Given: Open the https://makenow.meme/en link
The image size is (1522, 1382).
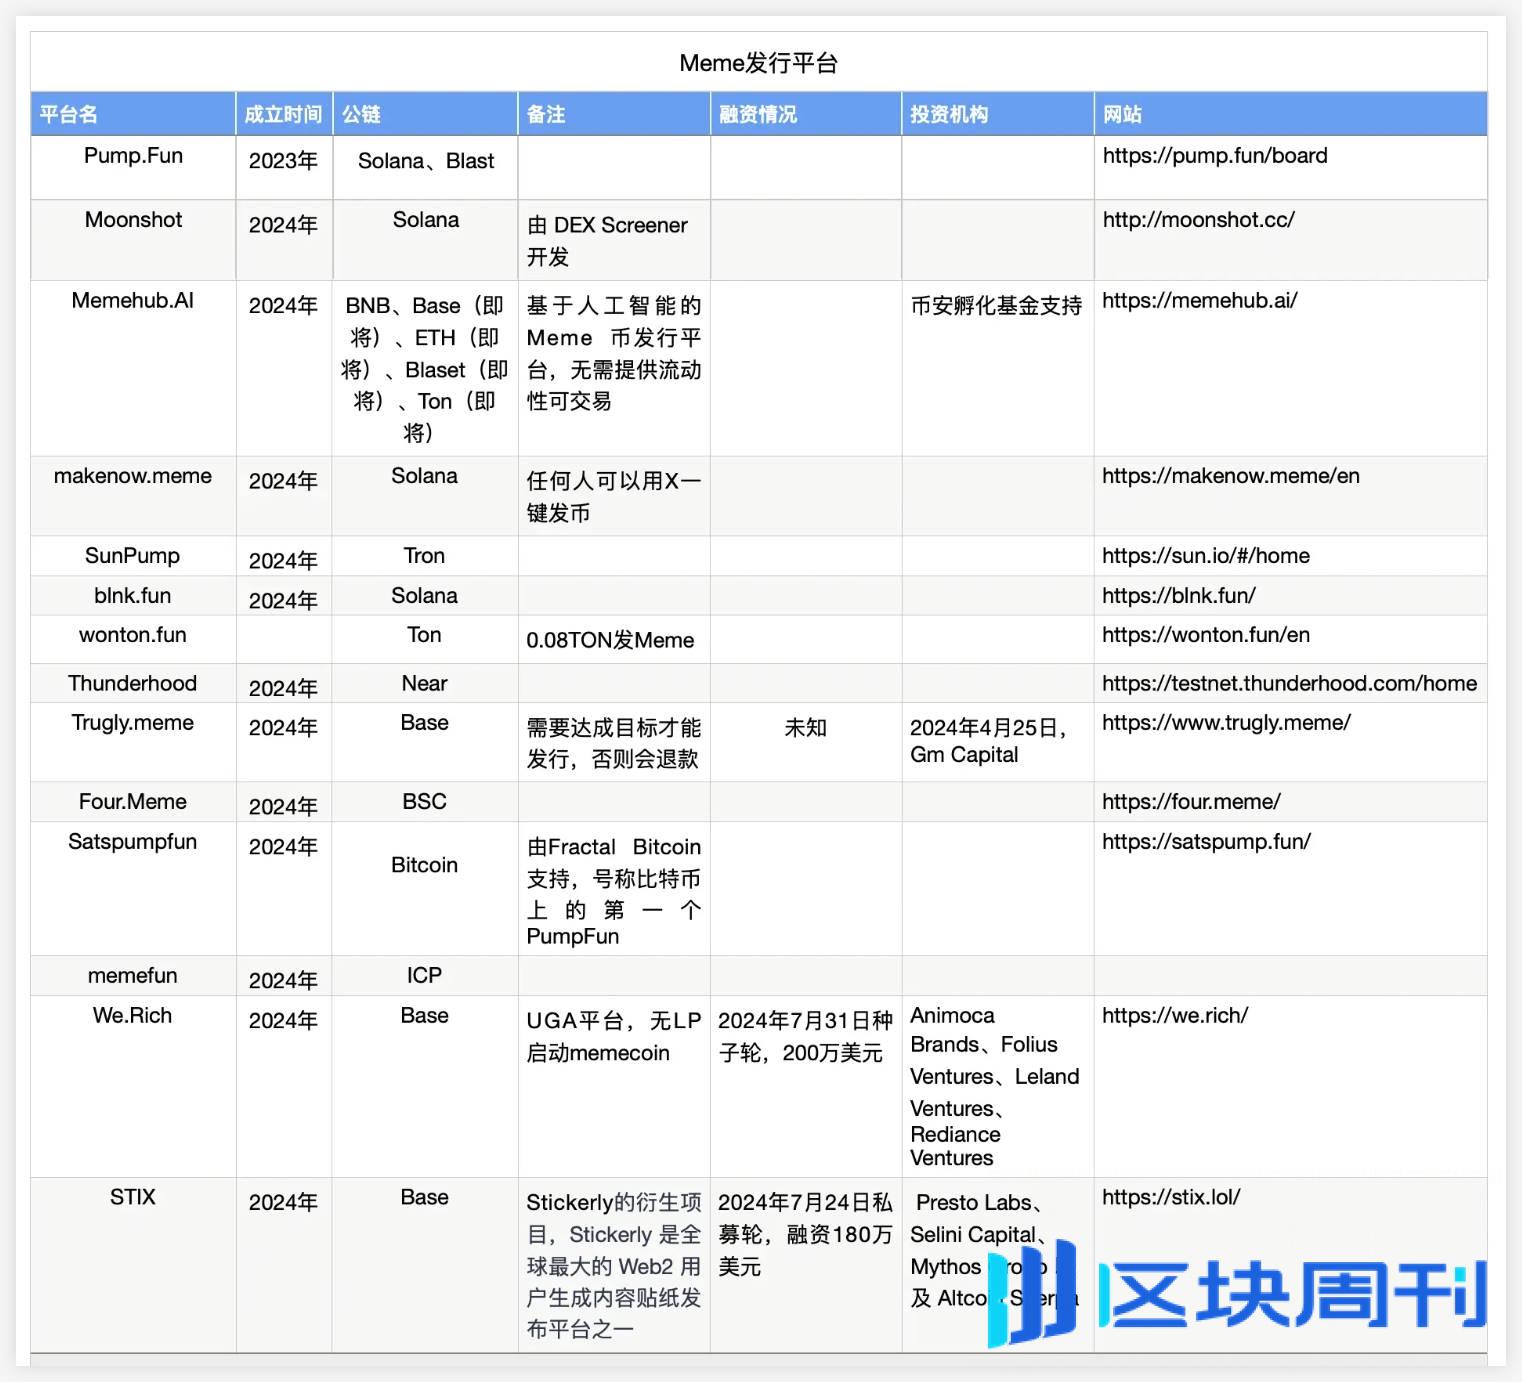Looking at the screenshot, I should point(1231,475).
